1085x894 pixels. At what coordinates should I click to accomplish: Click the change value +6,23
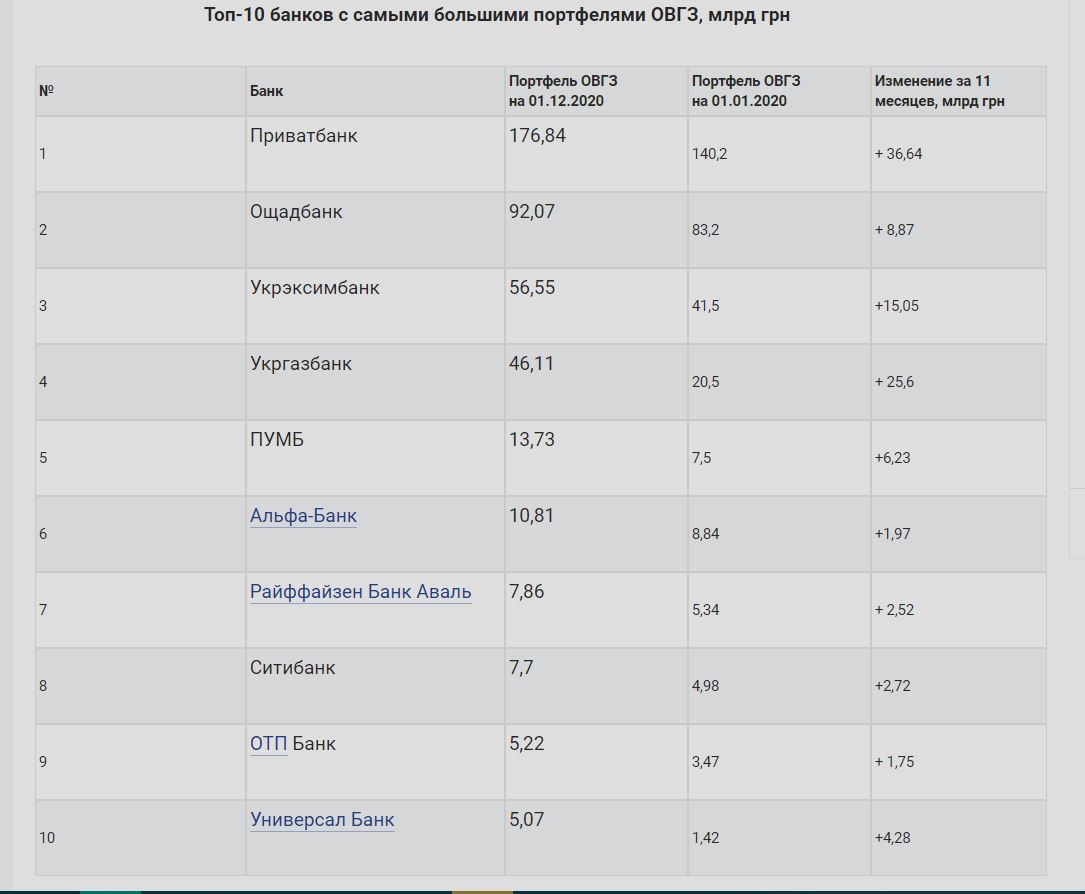pyautogui.click(x=893, y=458)
